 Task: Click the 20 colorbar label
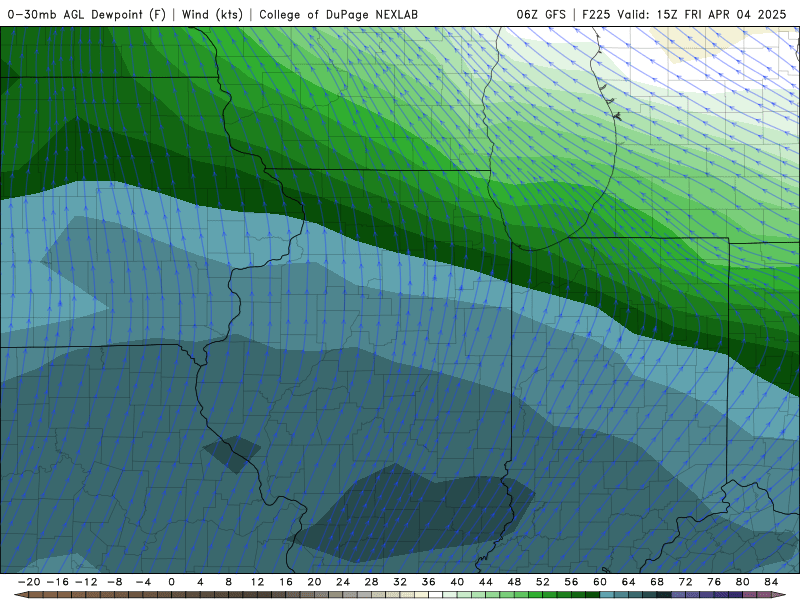point(314,582)
